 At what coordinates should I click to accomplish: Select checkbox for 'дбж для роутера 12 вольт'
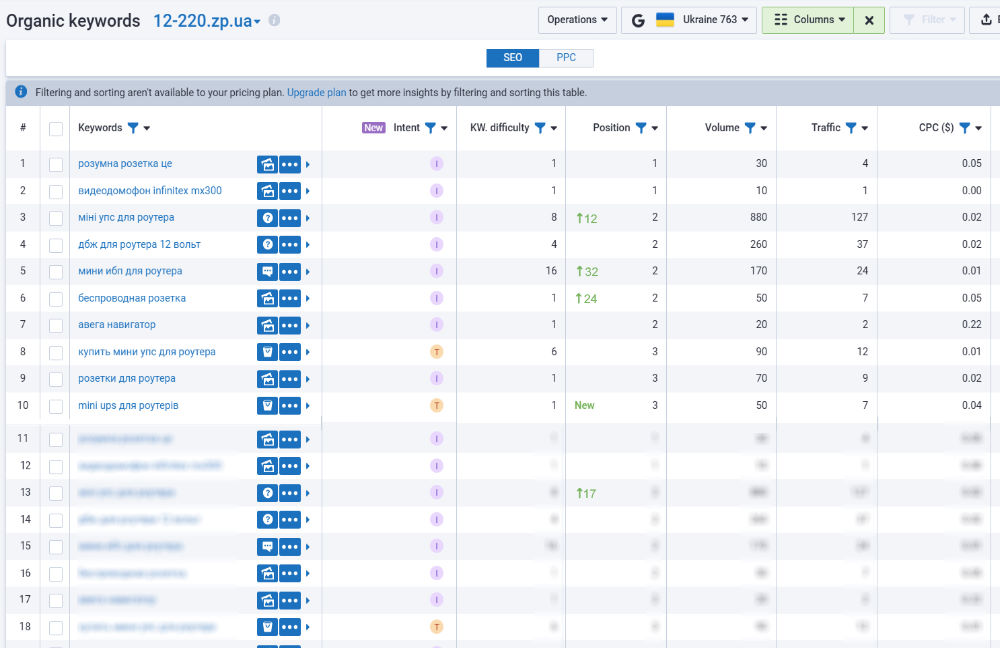pyautogui.click(x=56, y=245)
